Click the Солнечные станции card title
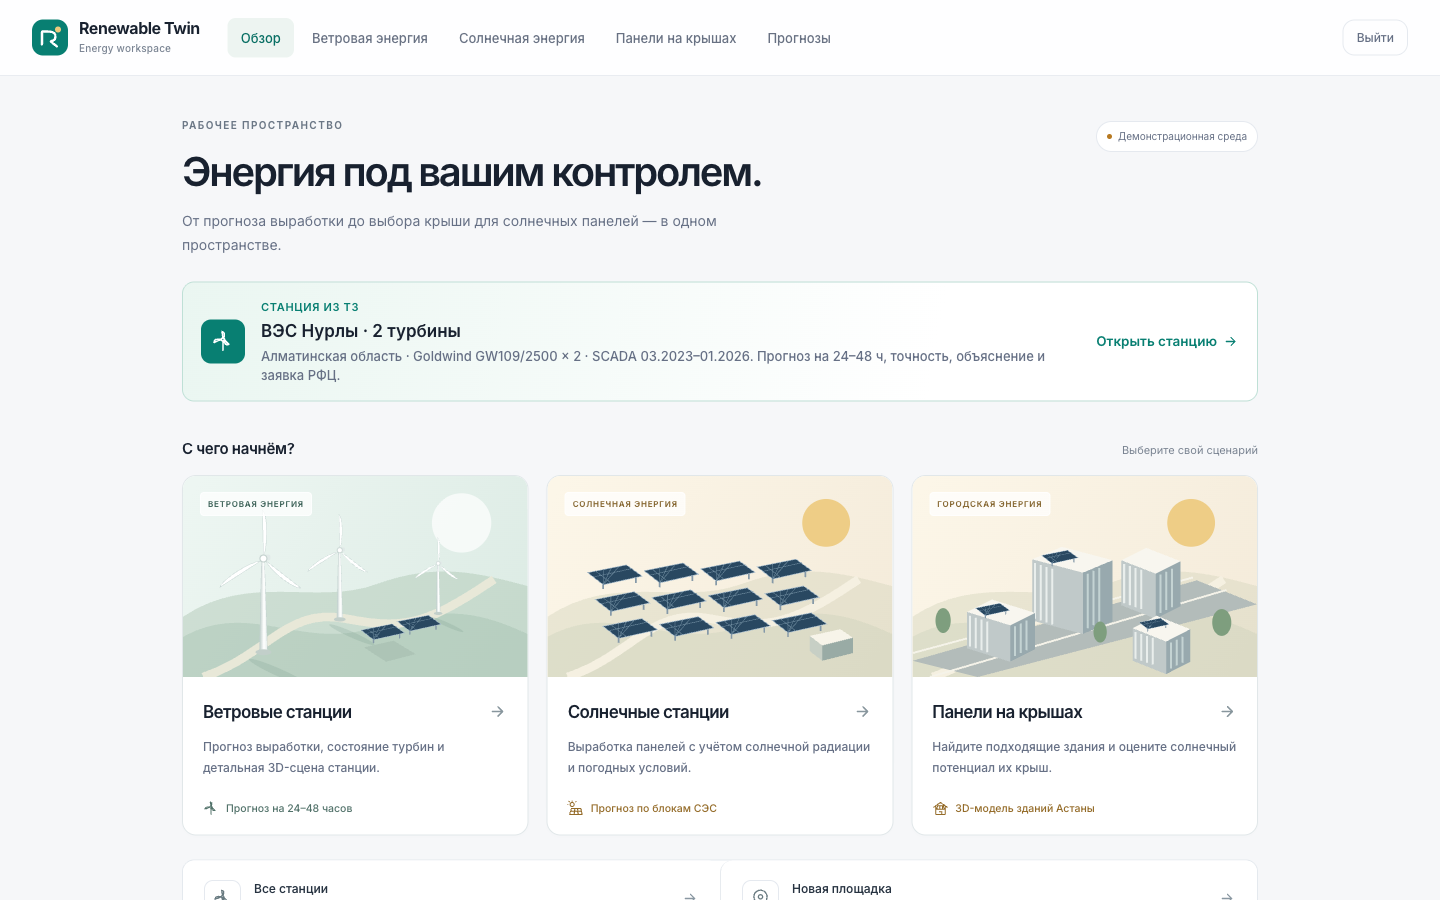Image resolution: width=1440 pixels, height=900 pixels. pos(648,712)
